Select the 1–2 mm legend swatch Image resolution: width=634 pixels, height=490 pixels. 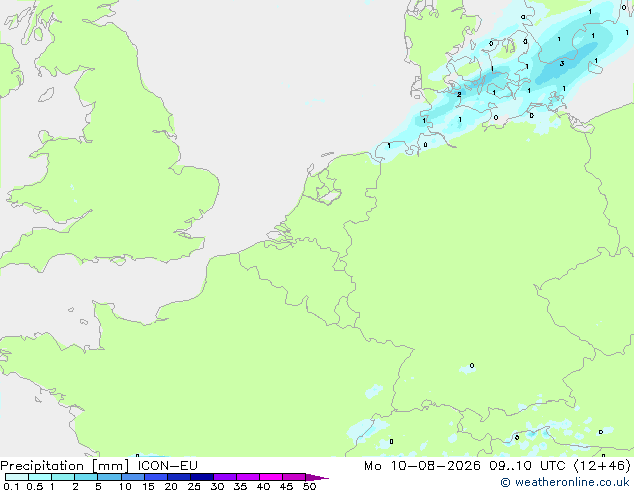pos(63,477)
